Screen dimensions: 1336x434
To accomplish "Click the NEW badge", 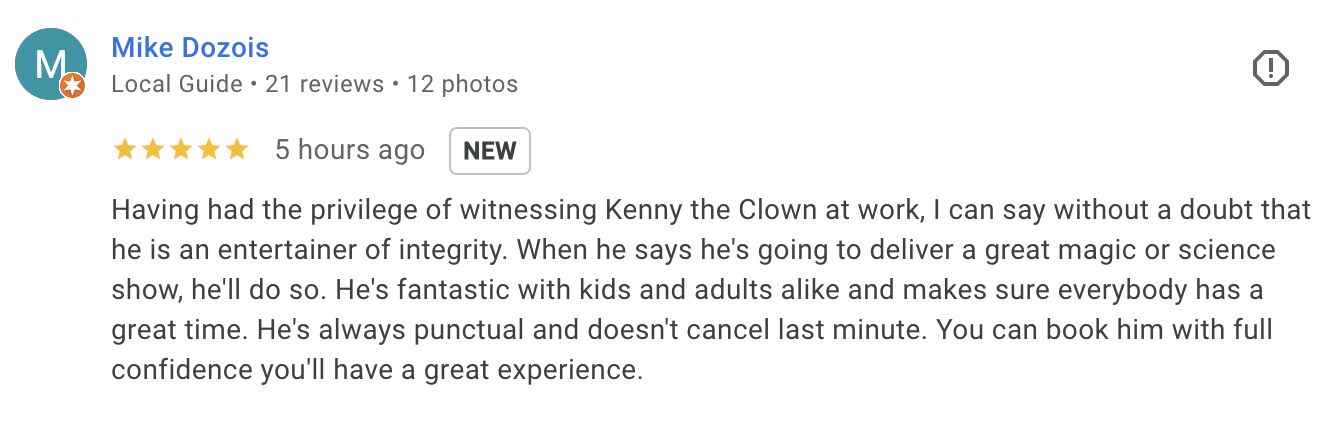I will pyautogui.click(x=490, y=151).
